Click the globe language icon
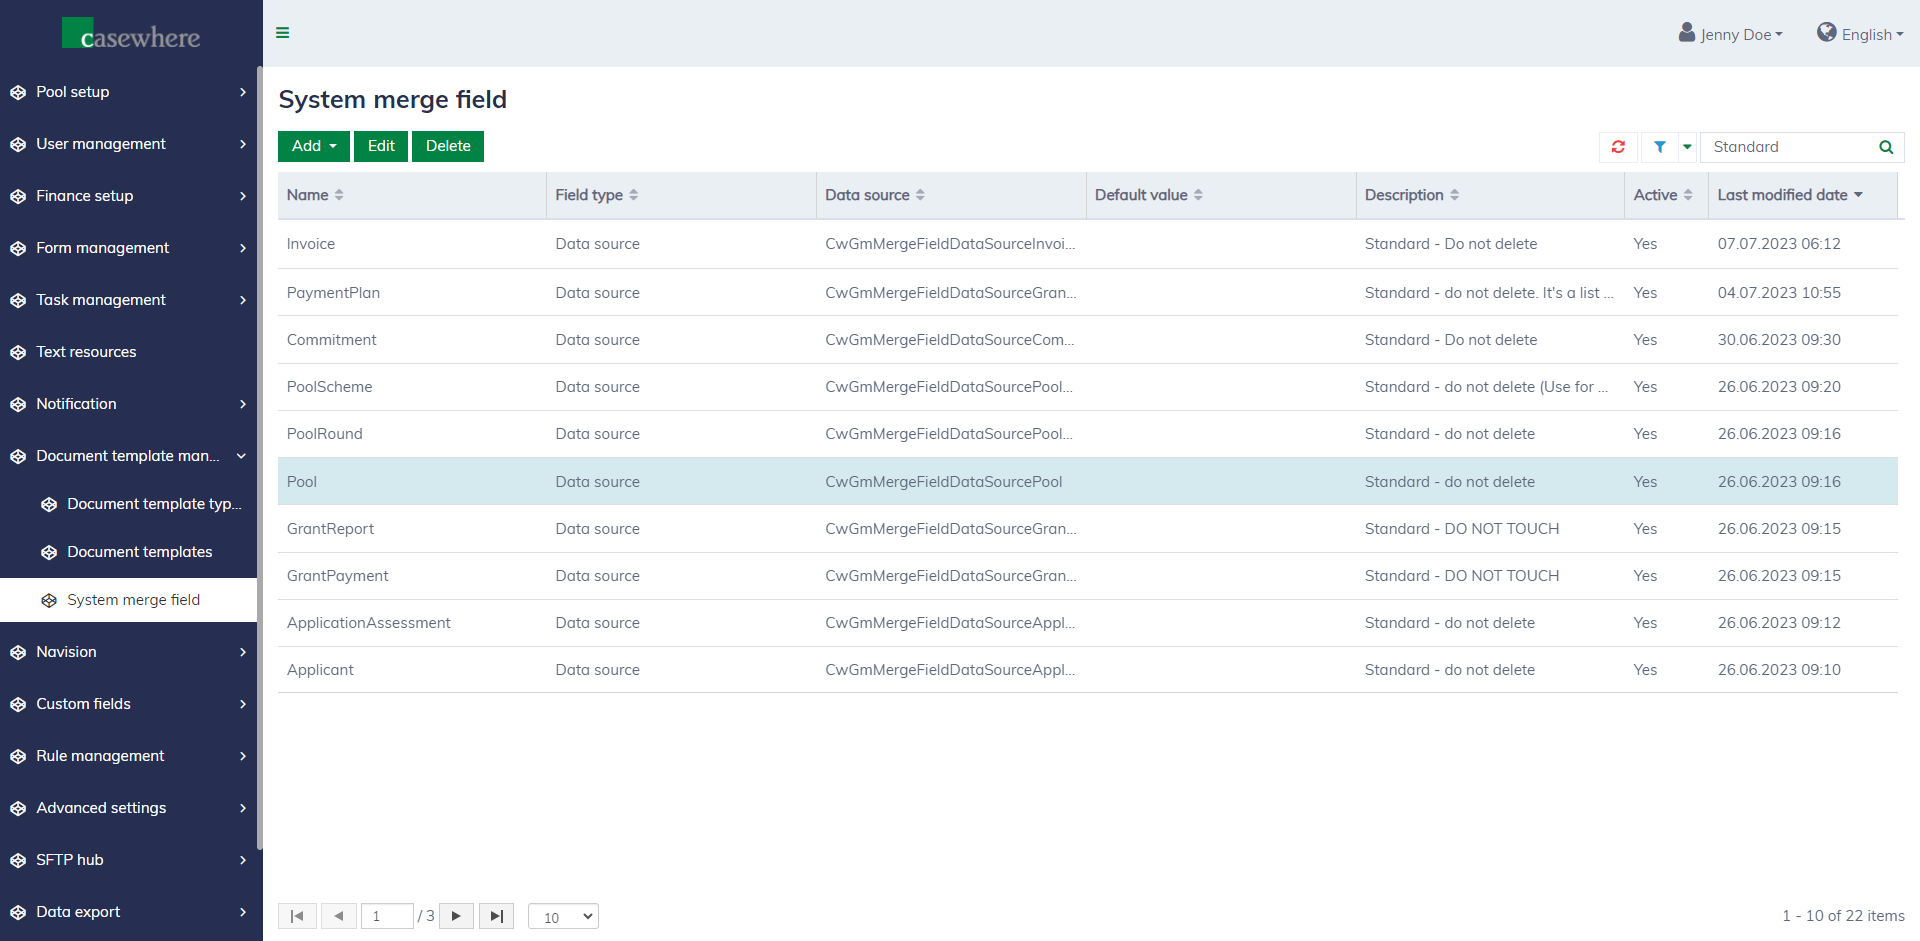Screen dimensions: 1920x941 1826,33
